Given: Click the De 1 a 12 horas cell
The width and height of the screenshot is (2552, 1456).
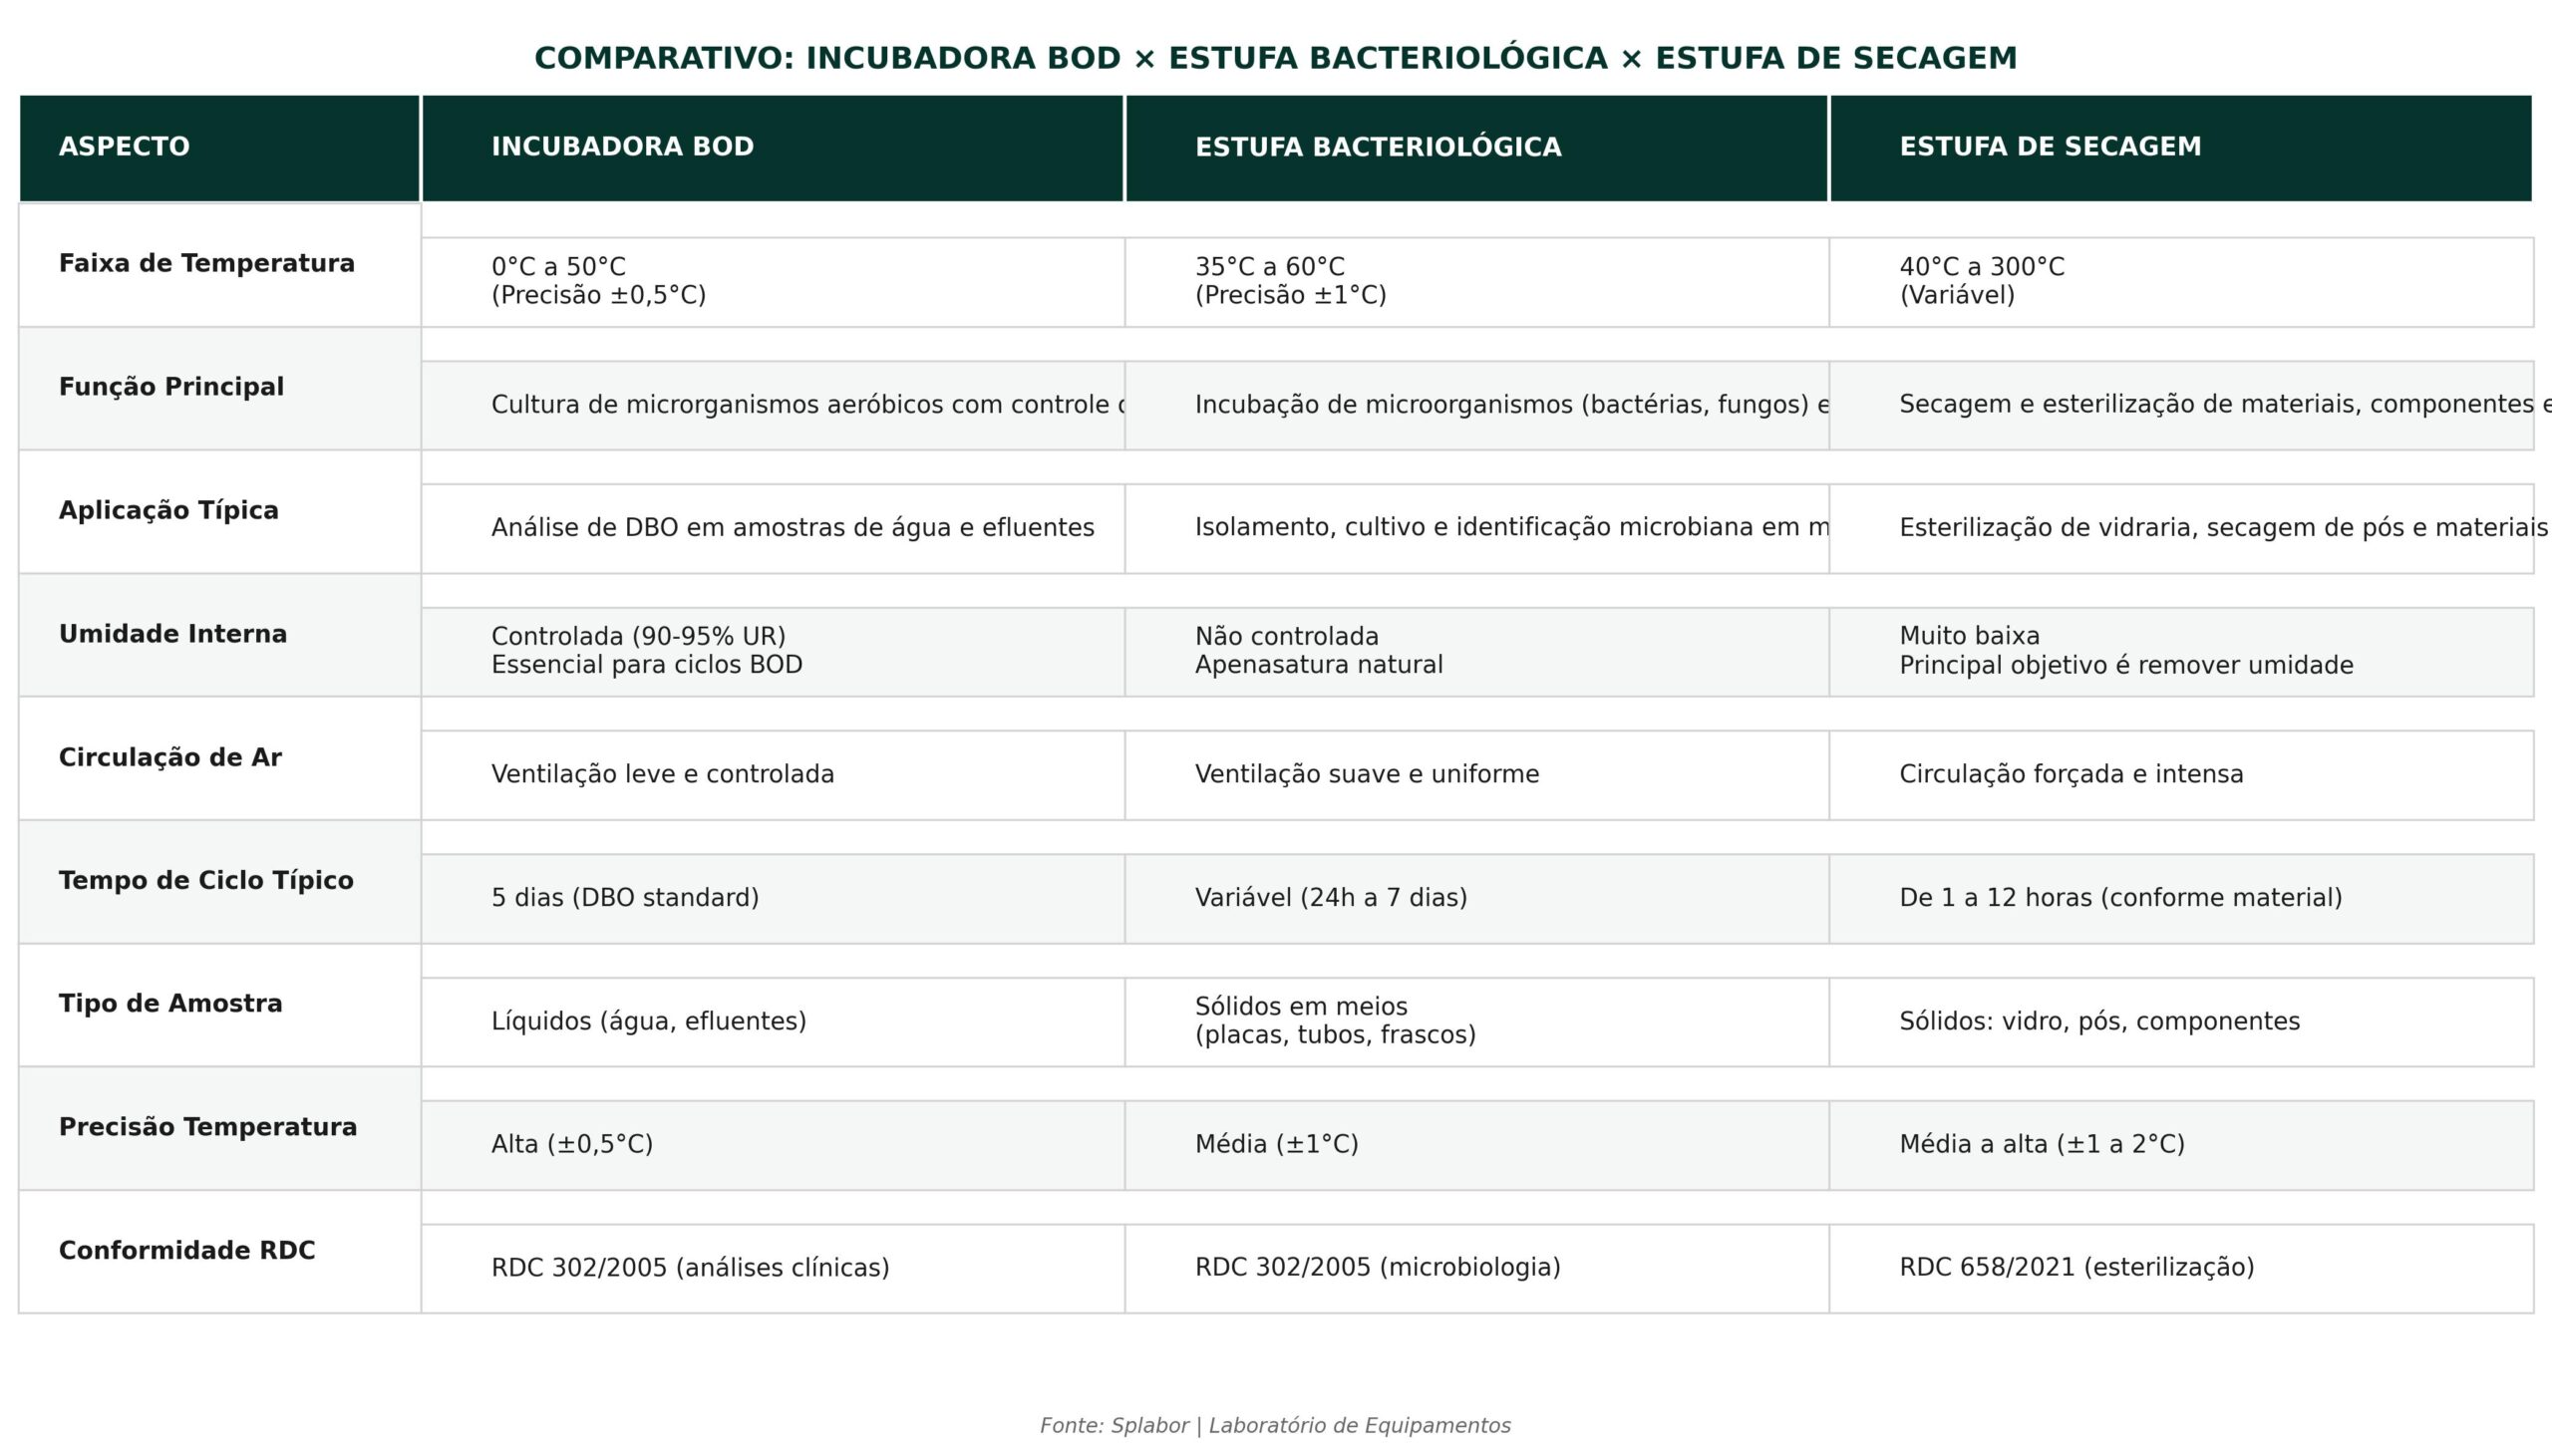Looking at the screenshot, I should pos(2182,899).
